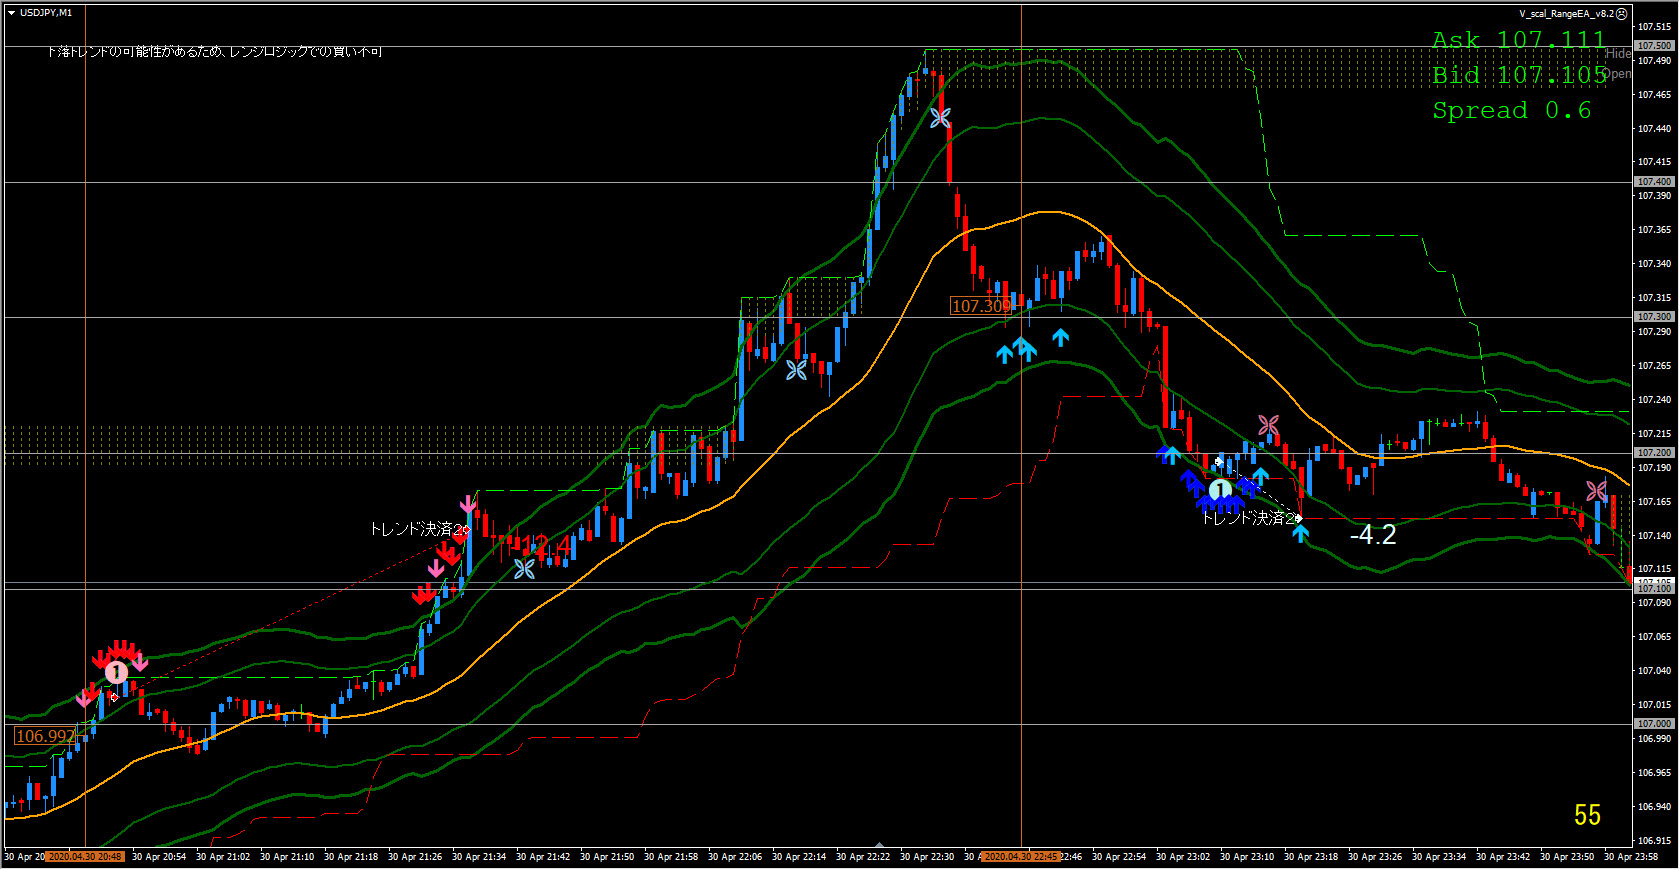Click the orange 106.992 price label
Image resolution: width=1680 pixels, height=870 pixels.
tap(45, 736)
